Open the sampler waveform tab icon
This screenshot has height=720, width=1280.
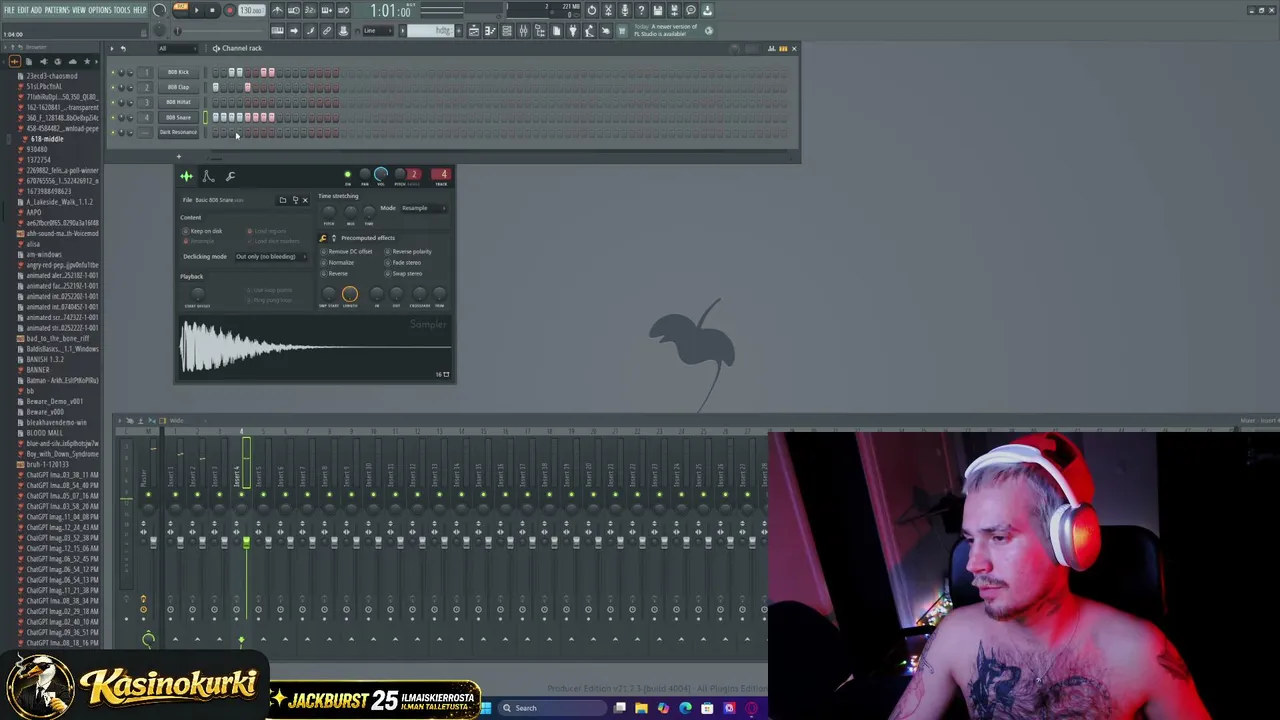point(186,177)
